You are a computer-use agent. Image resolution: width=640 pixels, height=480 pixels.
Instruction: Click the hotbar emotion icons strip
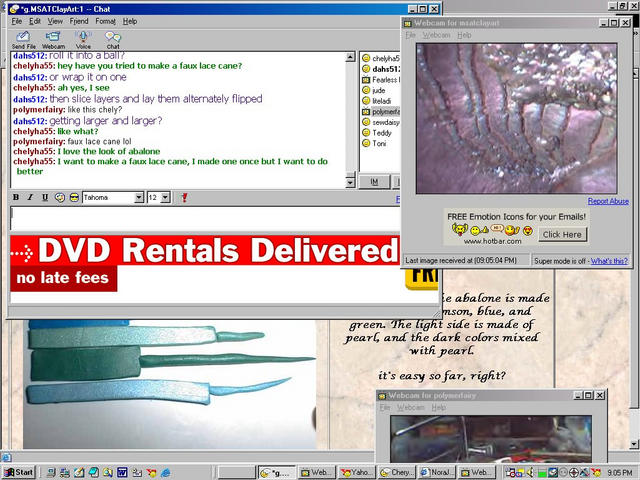(492, 231)
